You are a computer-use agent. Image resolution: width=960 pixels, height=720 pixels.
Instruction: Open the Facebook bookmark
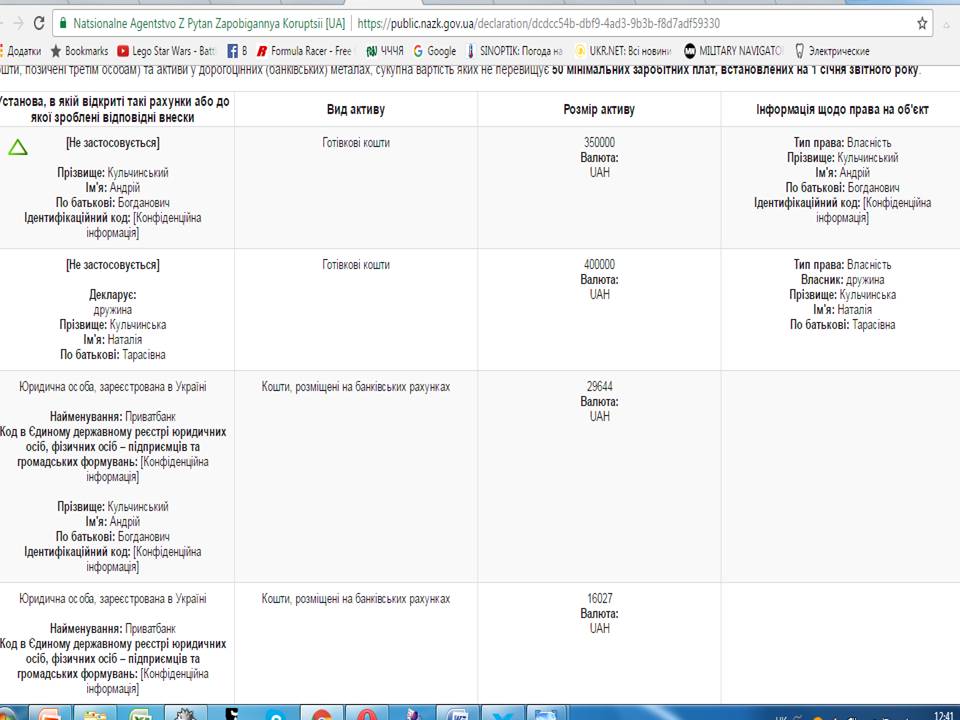[x=237, y=51]
